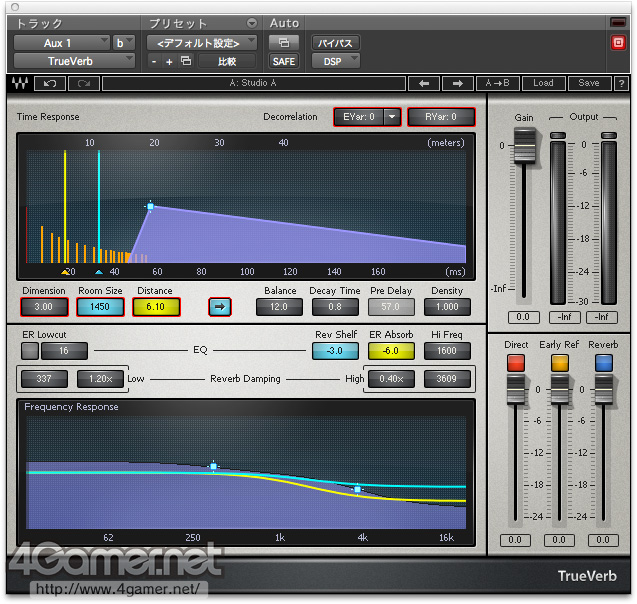Click the Reverb level fader handle
The height and width of the screenshot is (604, 637).
pyautogui.click(x=604, y=390)
